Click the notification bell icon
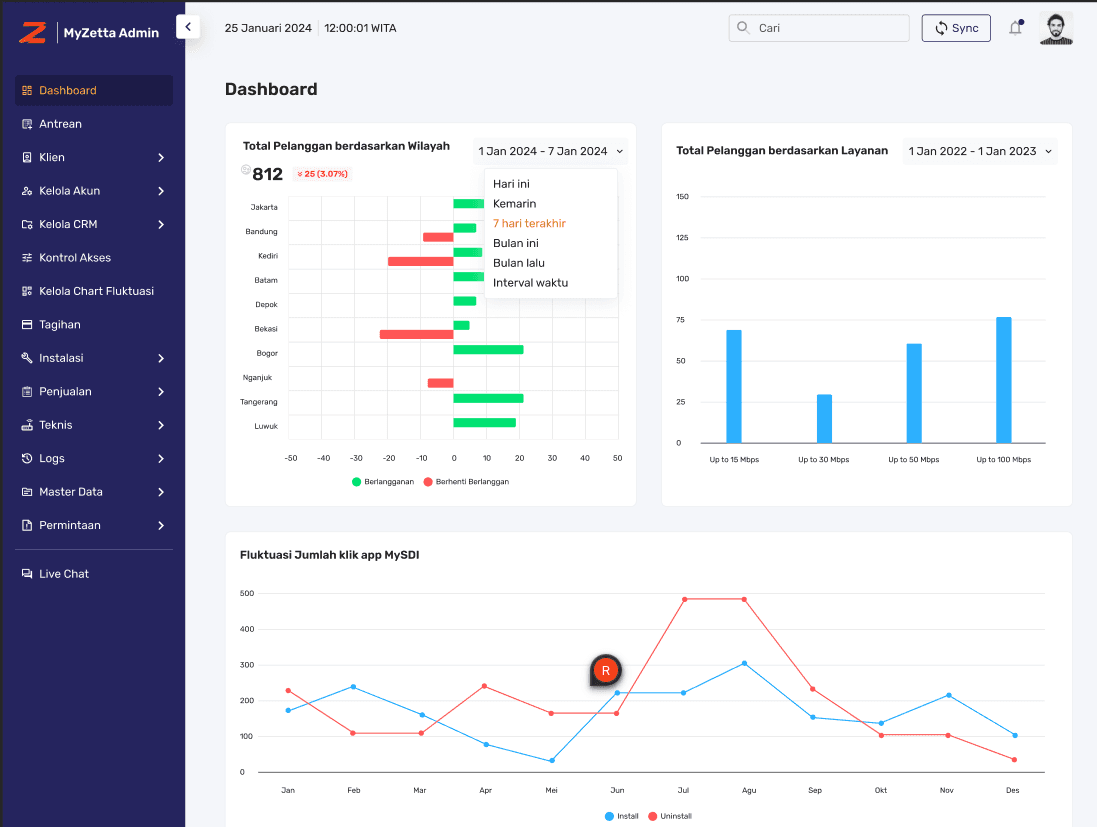1097x827 pixels. point(1015,28)
